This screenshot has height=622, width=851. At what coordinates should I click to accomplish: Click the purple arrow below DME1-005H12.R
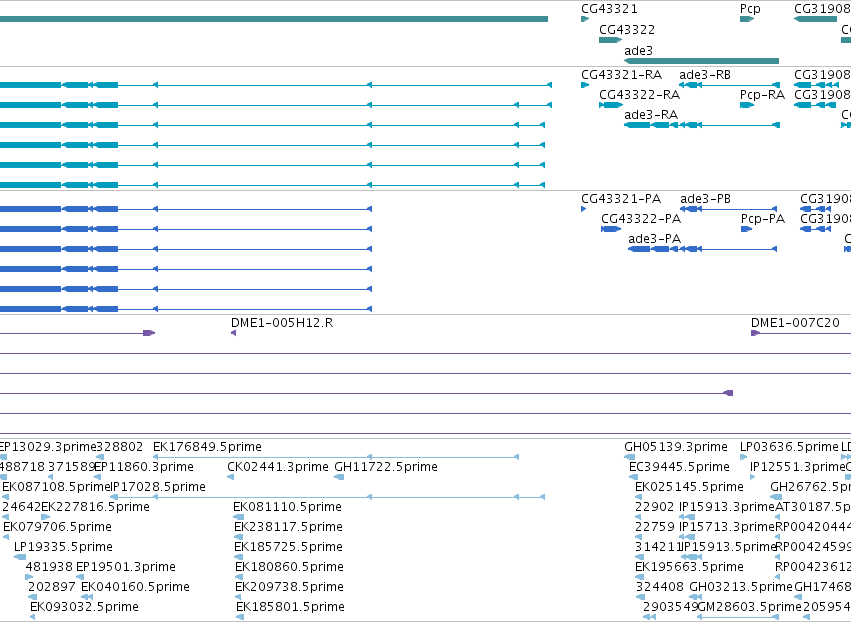233,333
